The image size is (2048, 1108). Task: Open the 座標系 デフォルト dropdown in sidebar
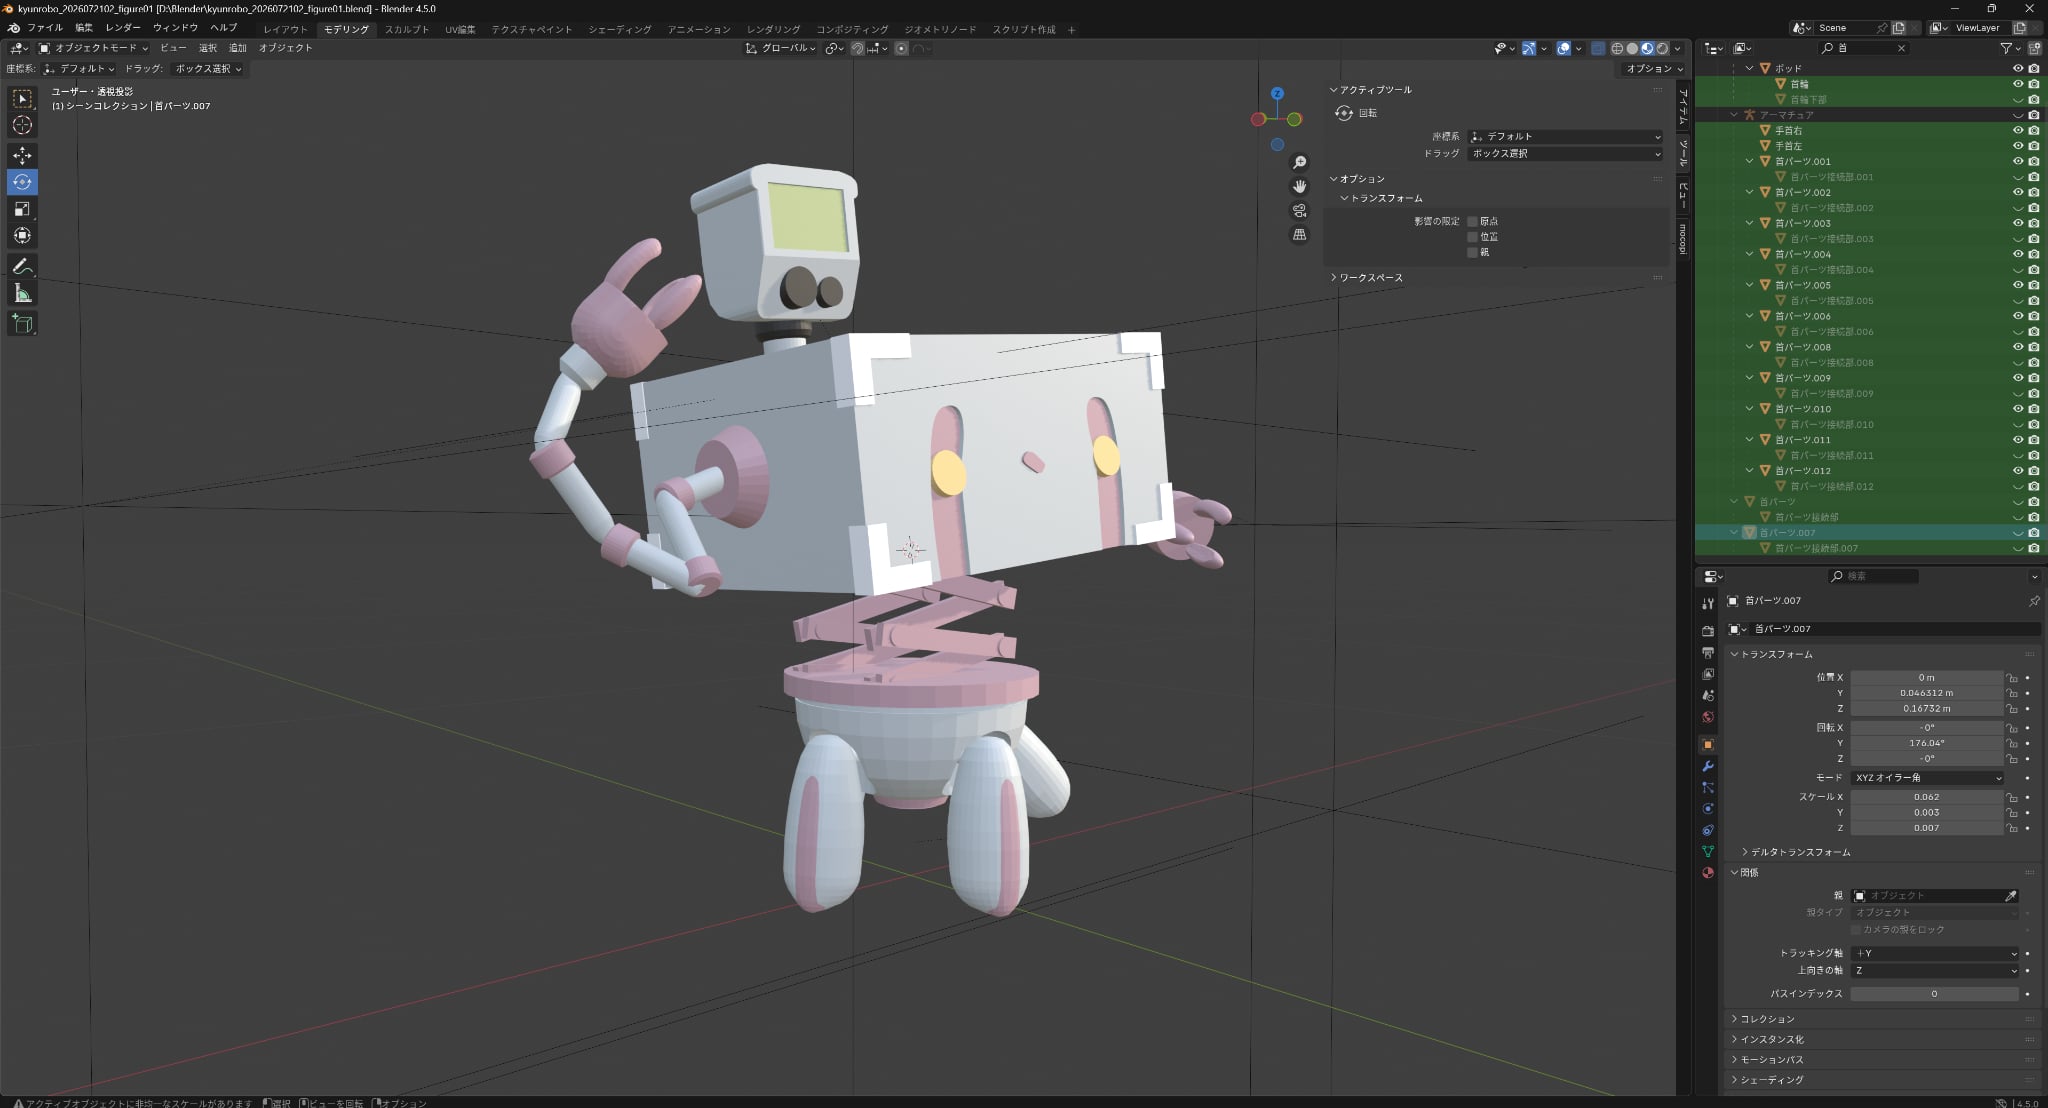pos(1565,137)
